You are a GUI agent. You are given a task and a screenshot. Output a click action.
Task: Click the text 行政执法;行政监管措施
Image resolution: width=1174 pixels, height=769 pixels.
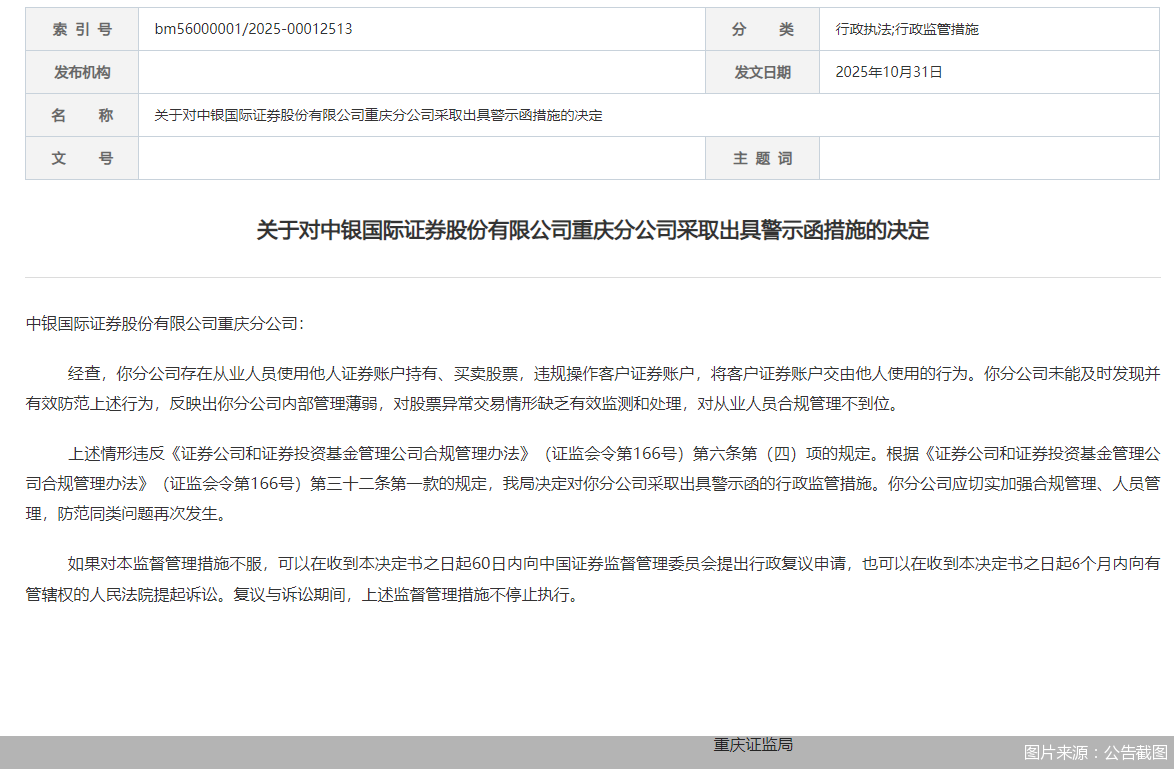[x=907, y=29]
